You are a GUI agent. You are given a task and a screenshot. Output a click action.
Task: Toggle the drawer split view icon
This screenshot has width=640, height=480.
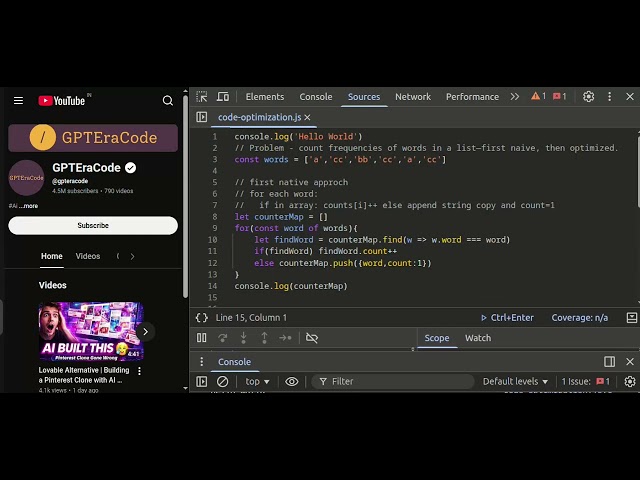(609, 362)
